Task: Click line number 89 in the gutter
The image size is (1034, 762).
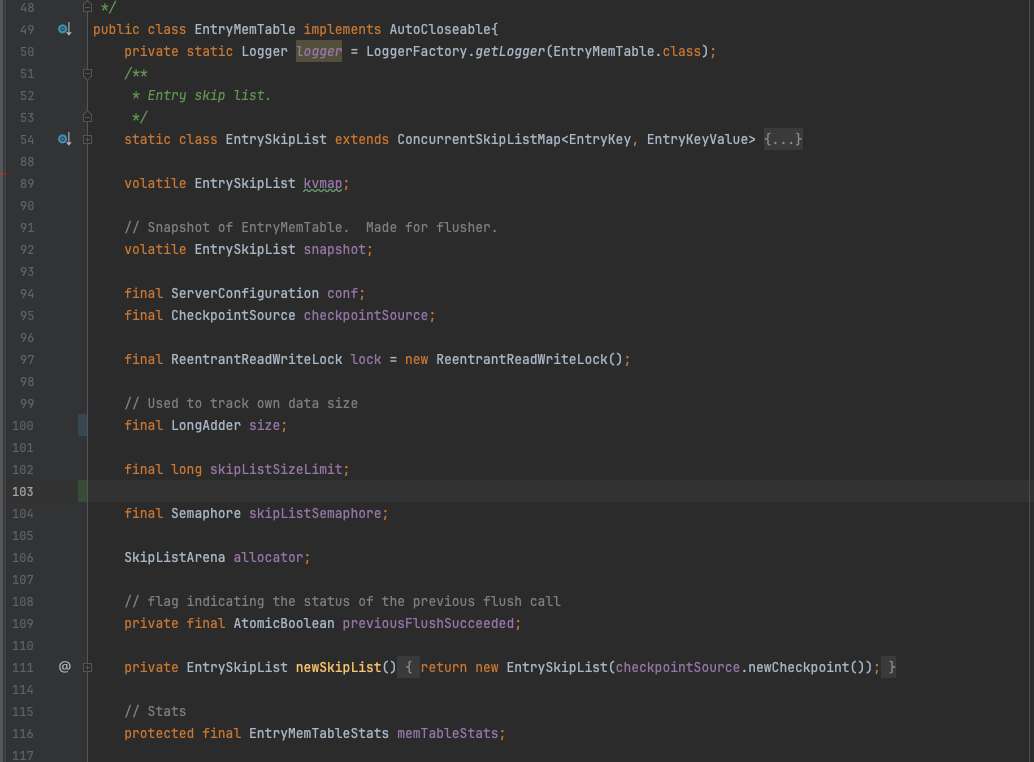Action: tap(27, 183)
